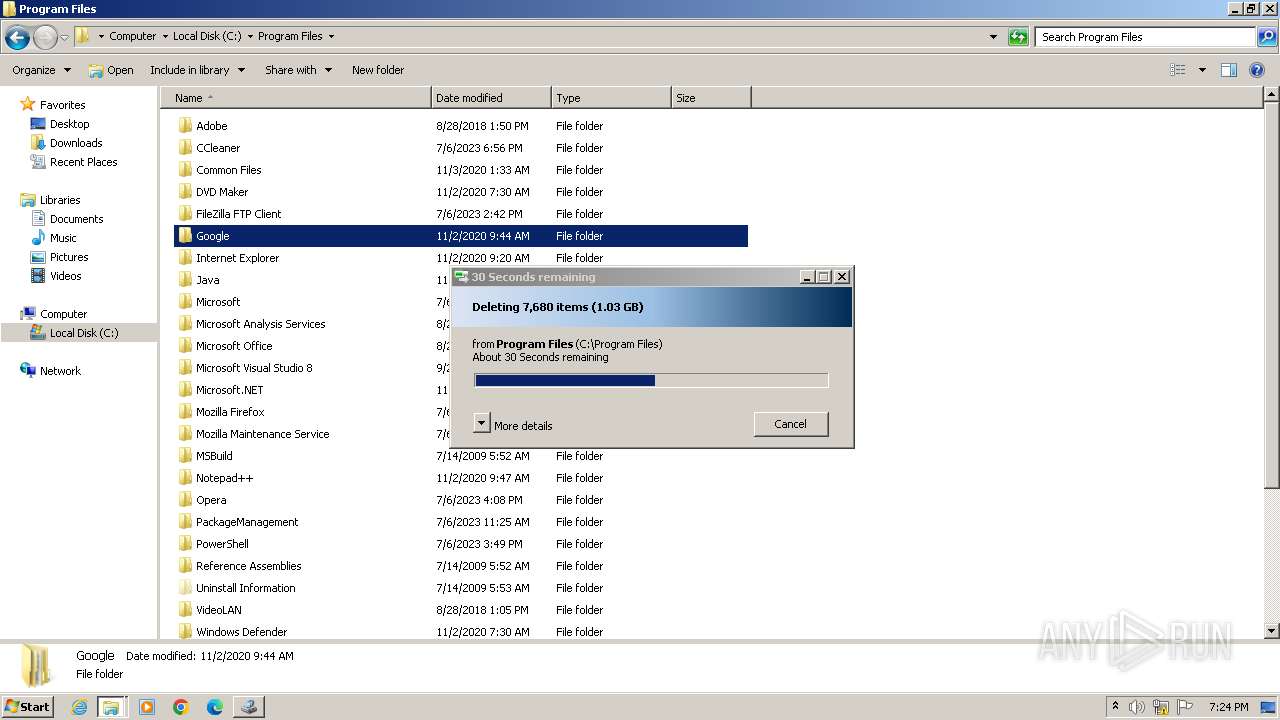Select the Adobe folder icon

click(185, 126)
